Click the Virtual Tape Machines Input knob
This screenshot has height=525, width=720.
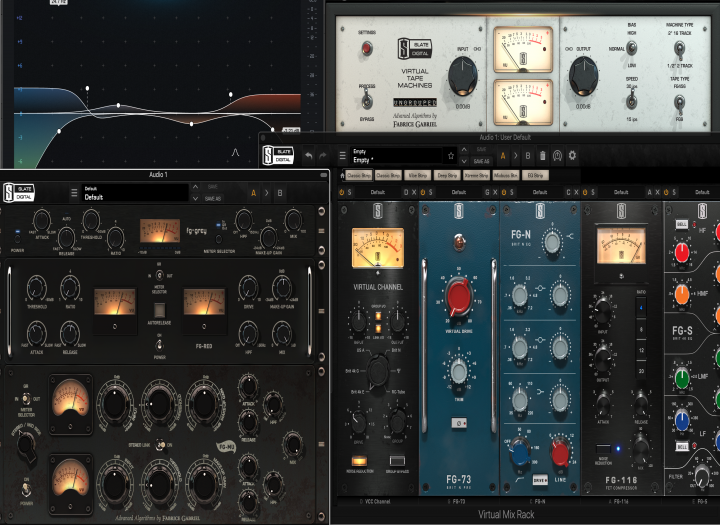tap(463, 76)
